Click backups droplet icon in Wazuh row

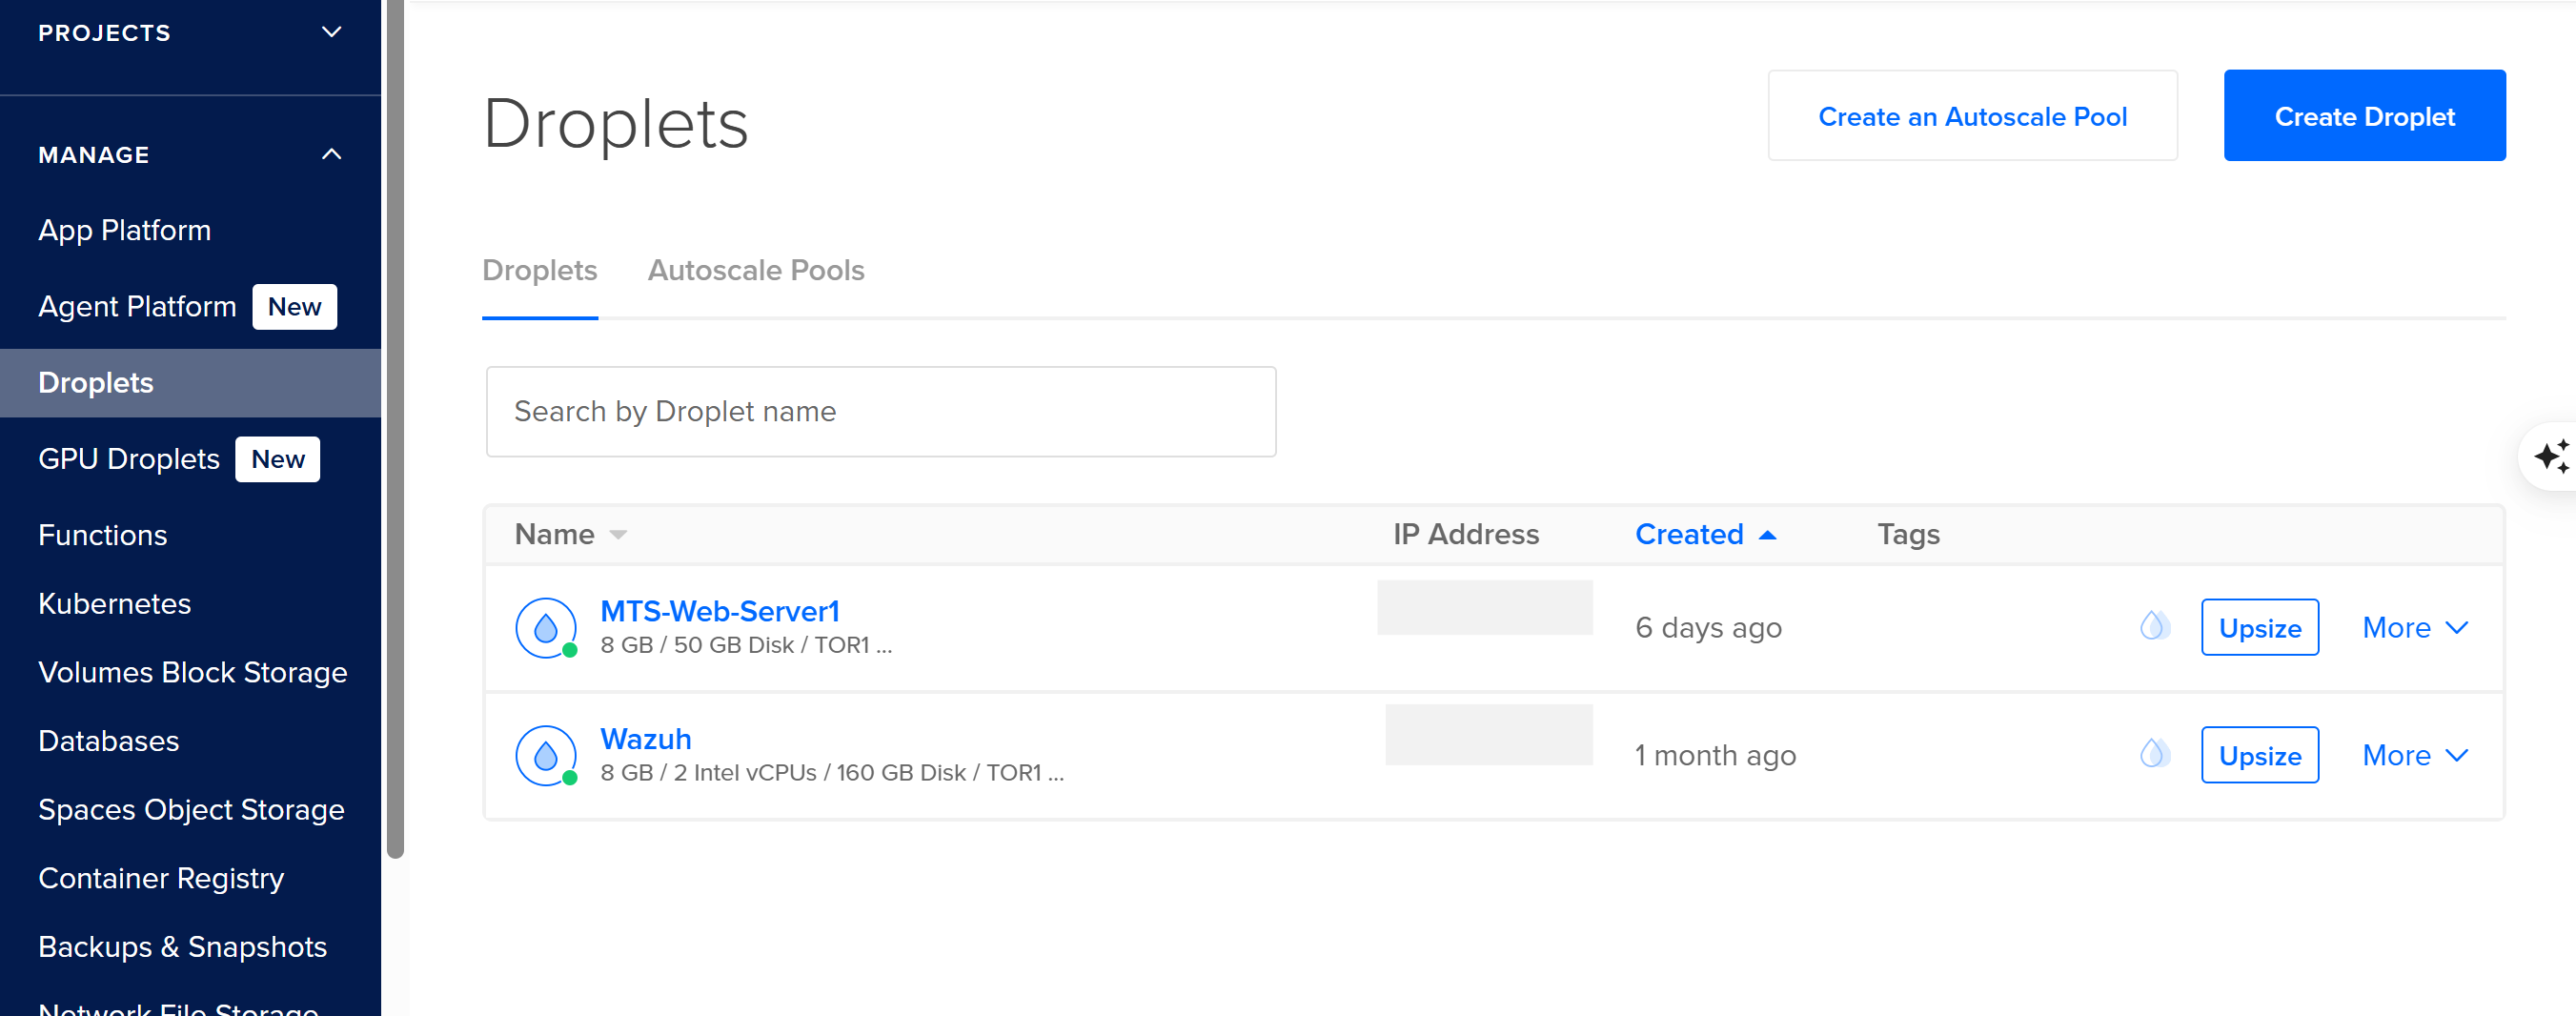(2154, 754)
